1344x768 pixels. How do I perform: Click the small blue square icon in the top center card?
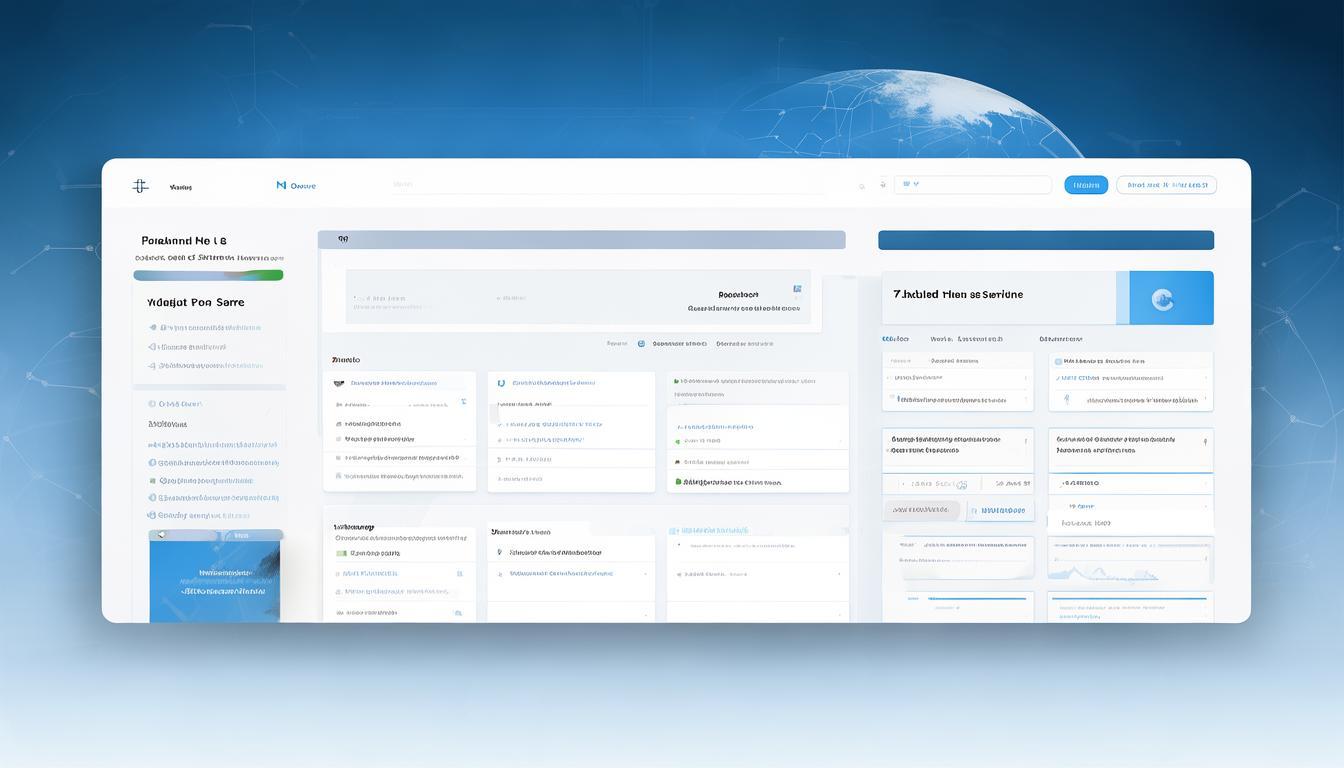(x=797, y=289)
